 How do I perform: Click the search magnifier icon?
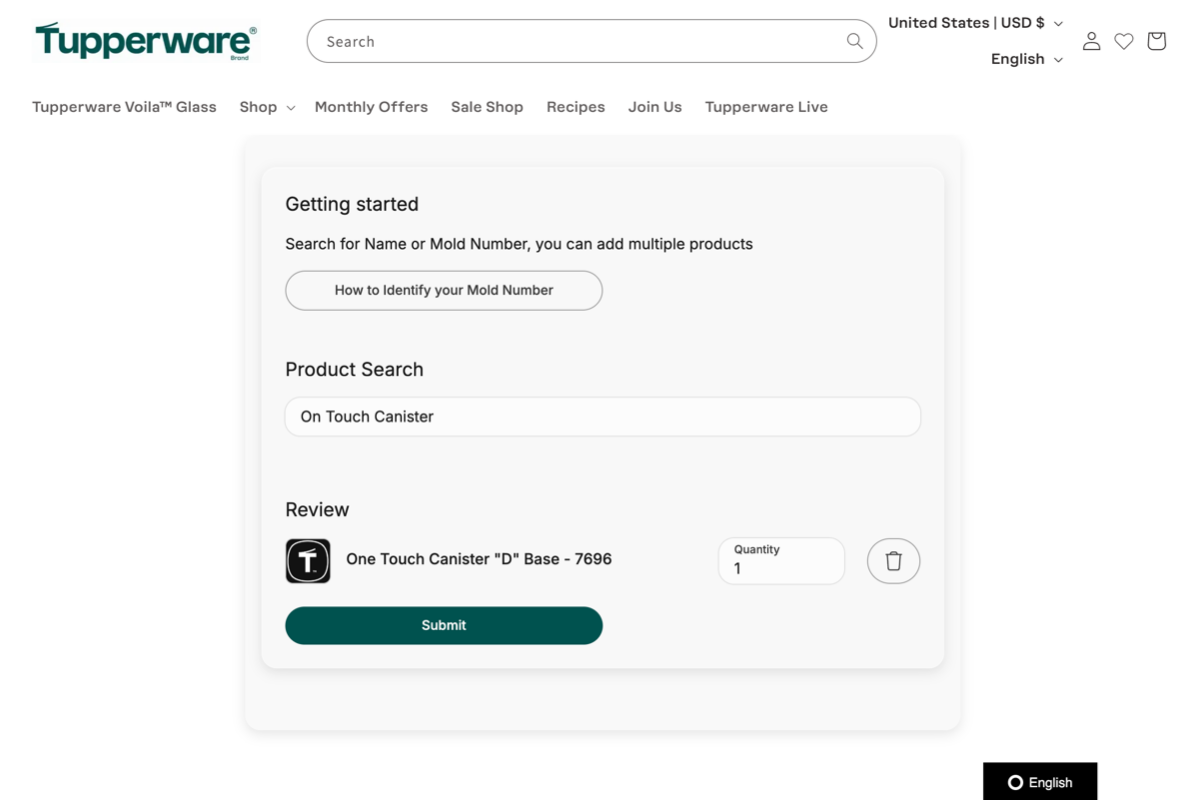(x=854, y=41)
